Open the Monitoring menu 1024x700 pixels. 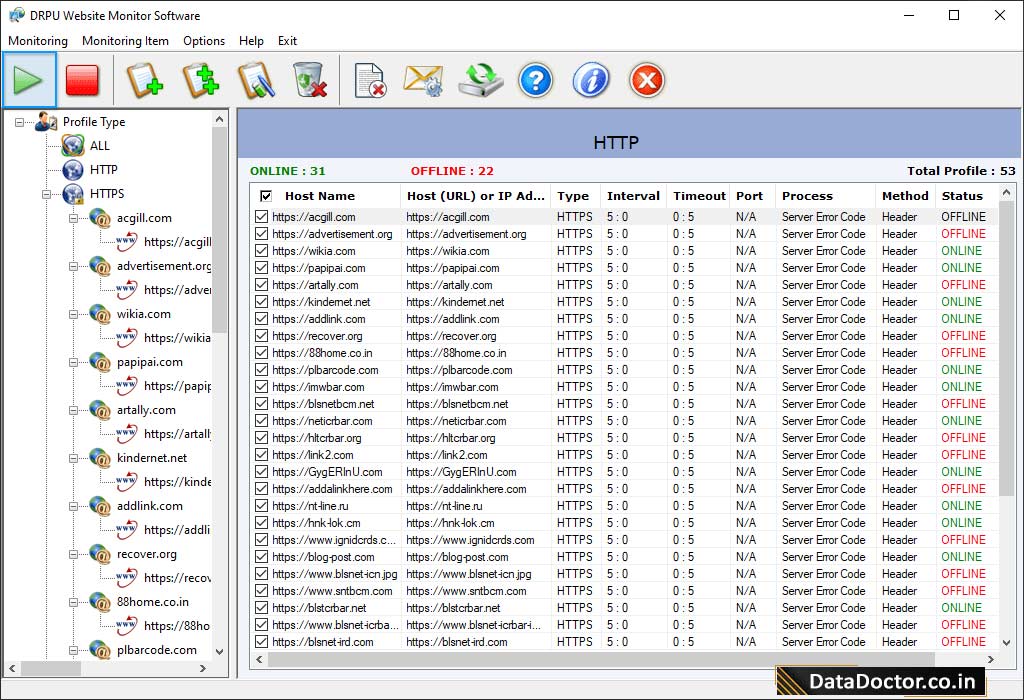[38, 40]
